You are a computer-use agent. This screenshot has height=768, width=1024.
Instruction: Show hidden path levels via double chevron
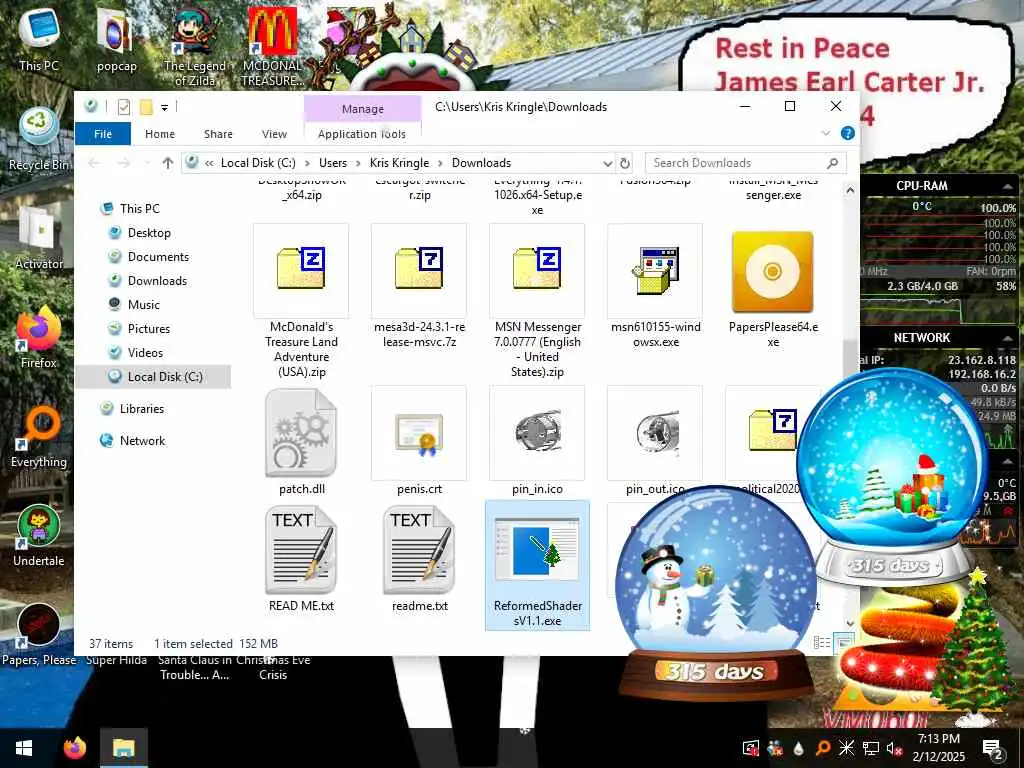pyautogui.click(x=209, y=163)
